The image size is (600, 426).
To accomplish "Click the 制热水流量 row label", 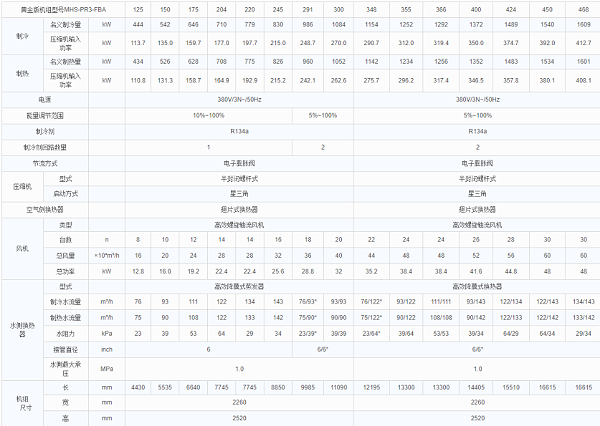I will click(x=66, y=318).
